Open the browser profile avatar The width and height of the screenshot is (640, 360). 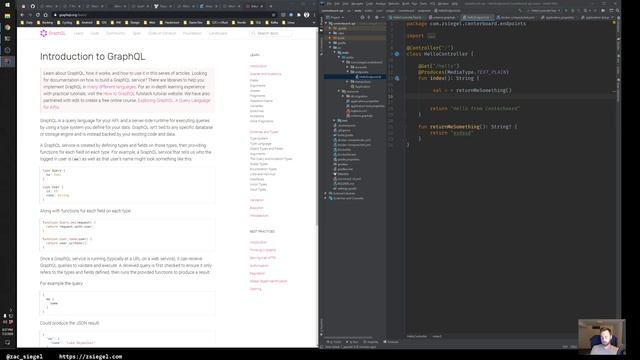pyautogui.click(x=307, y=15)
